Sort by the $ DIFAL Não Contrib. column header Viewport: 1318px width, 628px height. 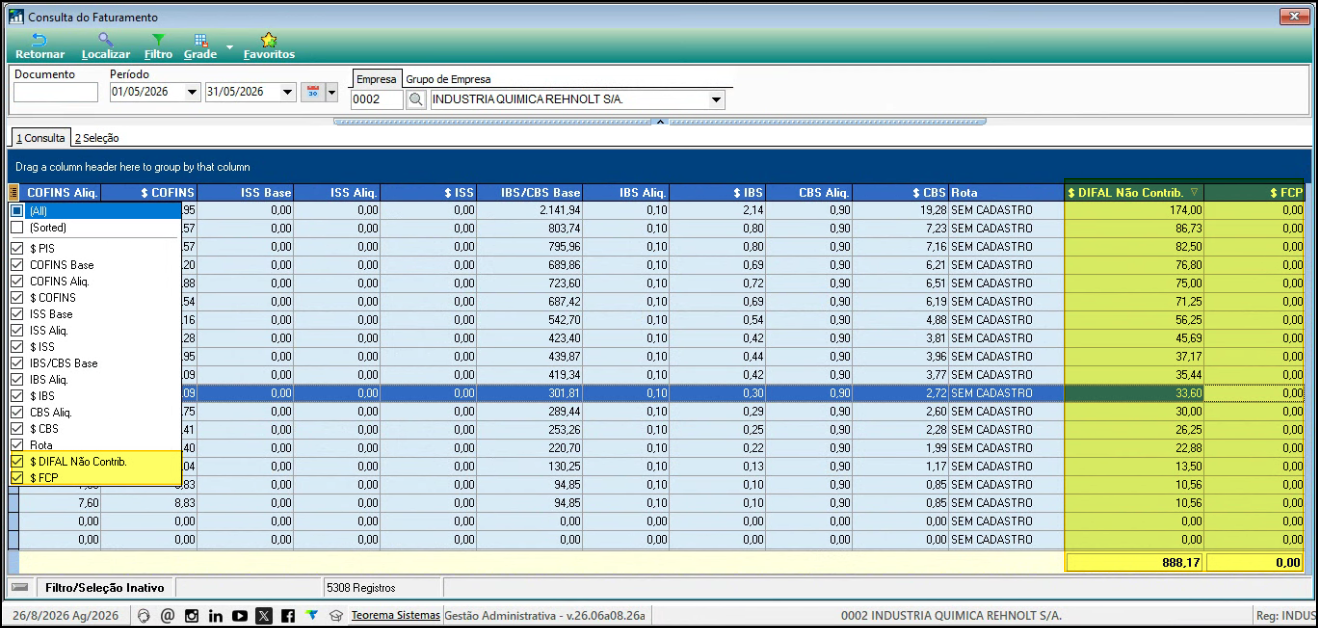click(x=1134, y=192)
